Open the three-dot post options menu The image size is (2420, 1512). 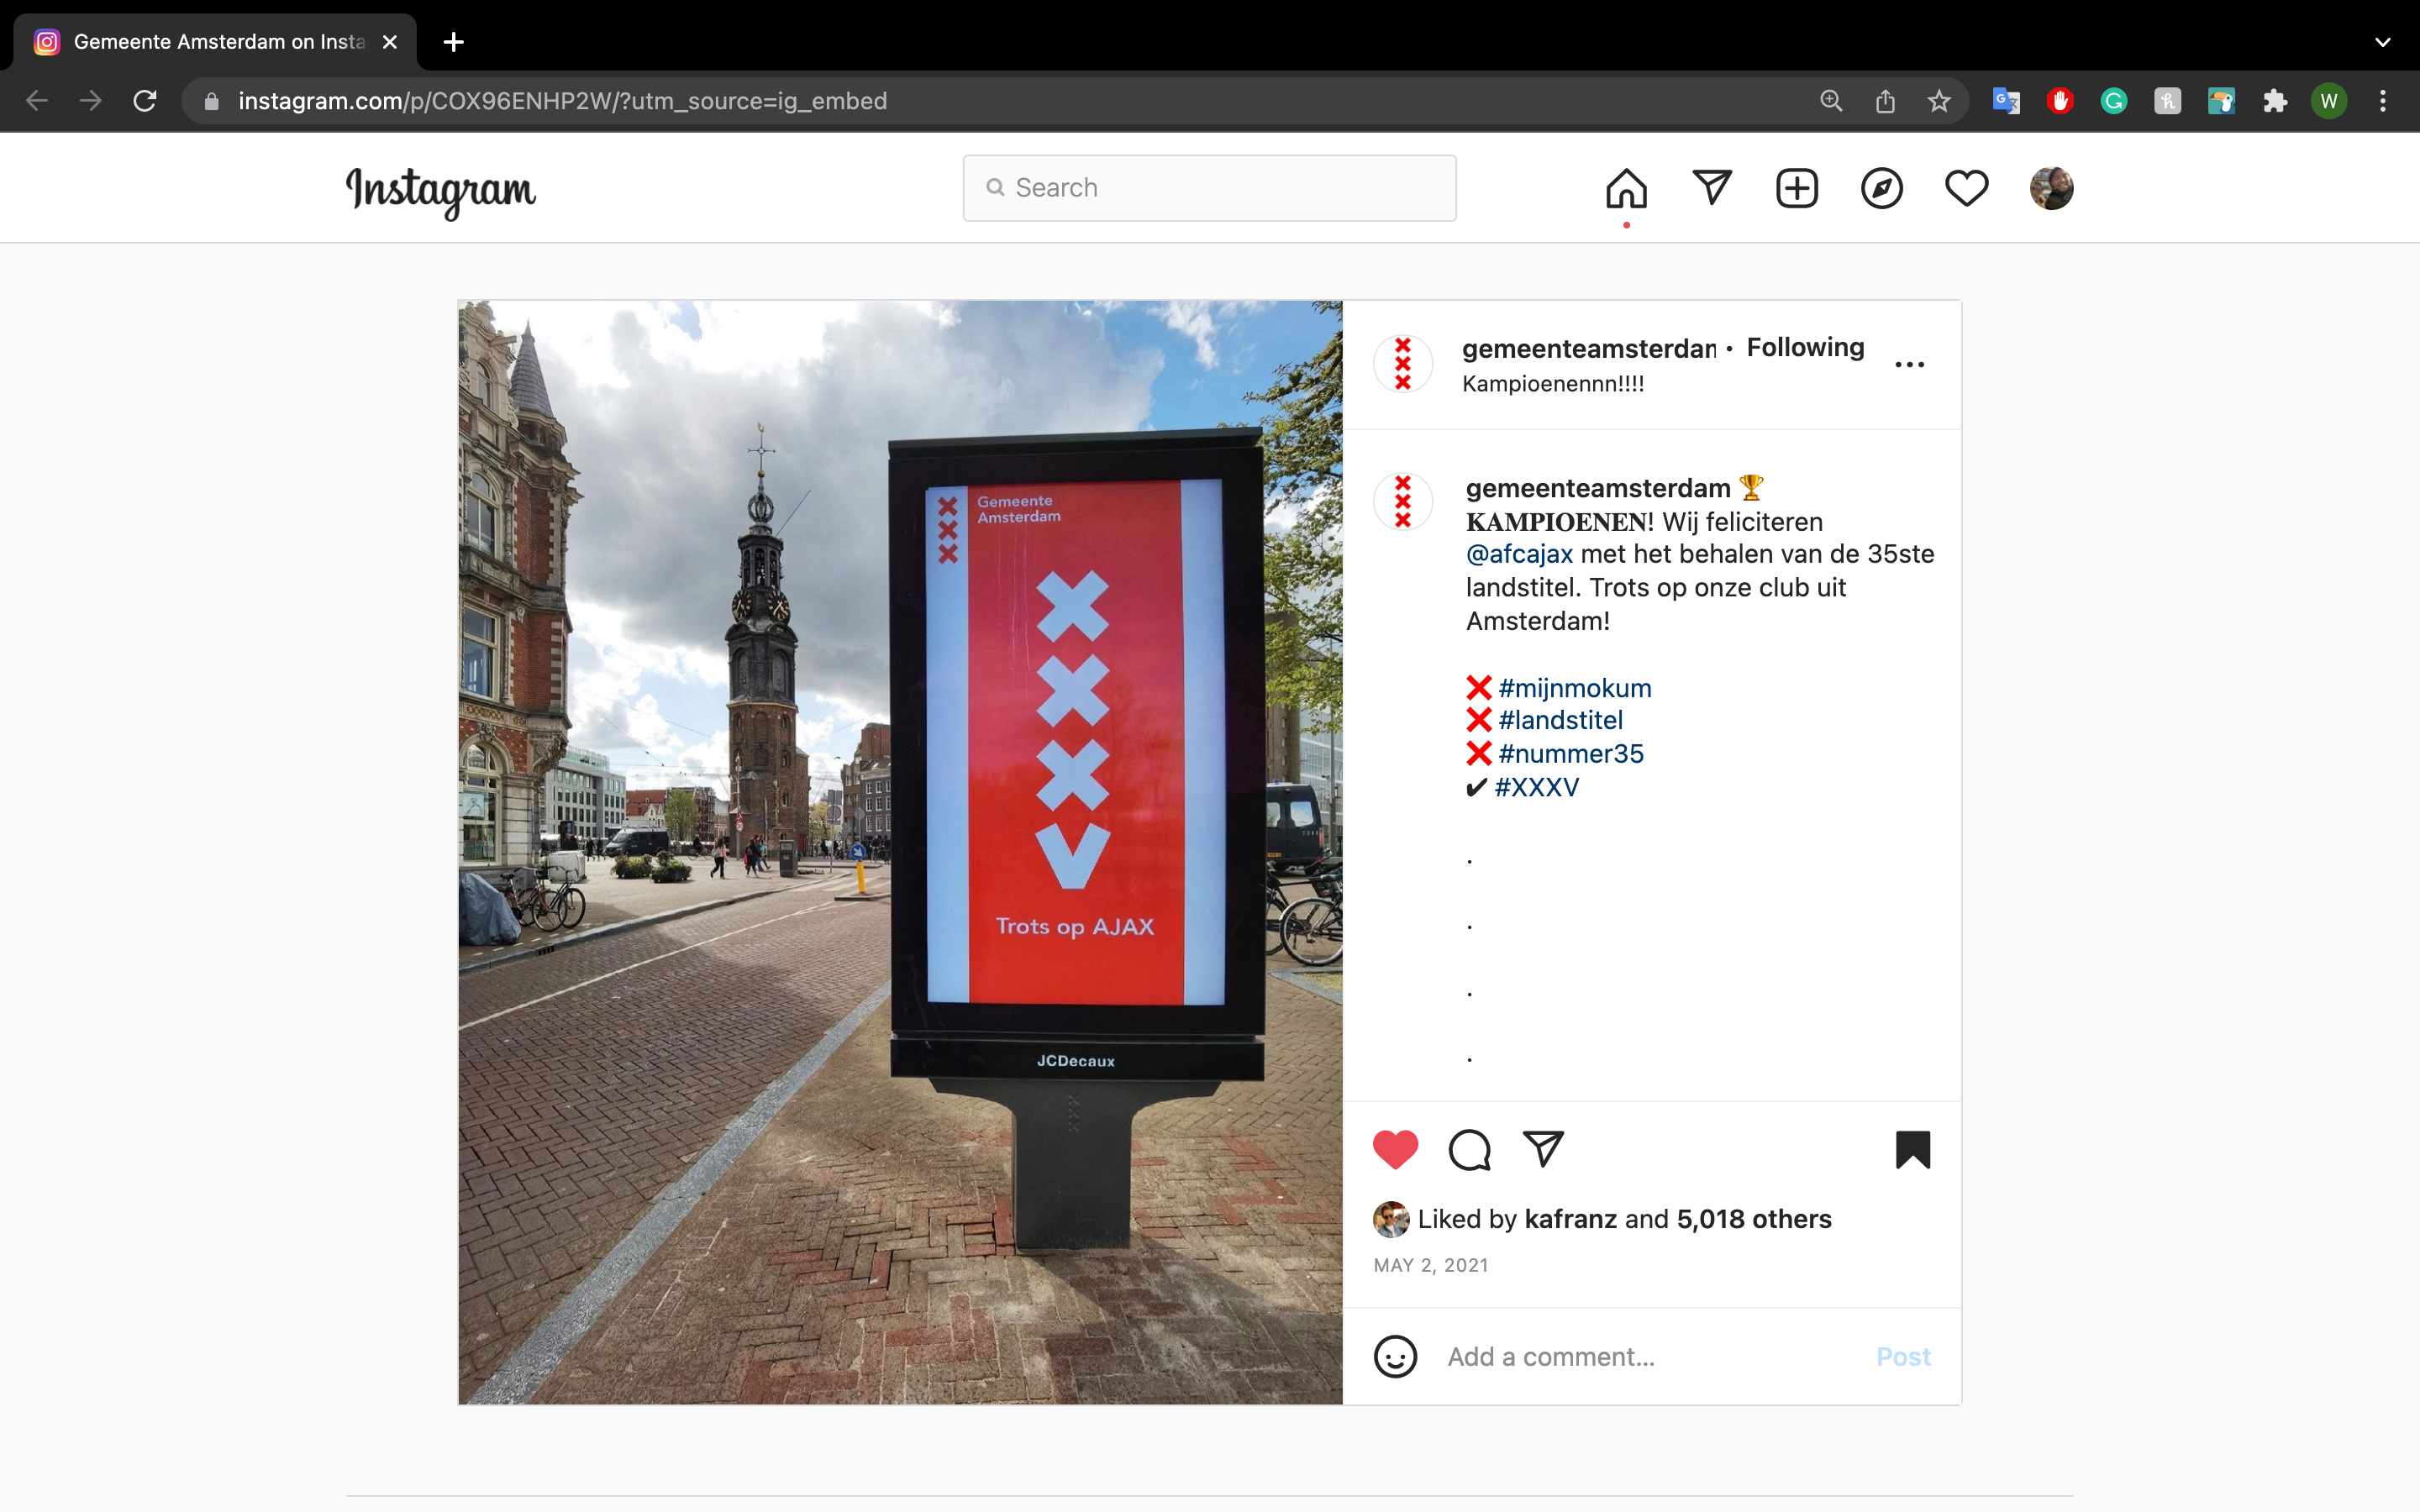[1909, 365]
